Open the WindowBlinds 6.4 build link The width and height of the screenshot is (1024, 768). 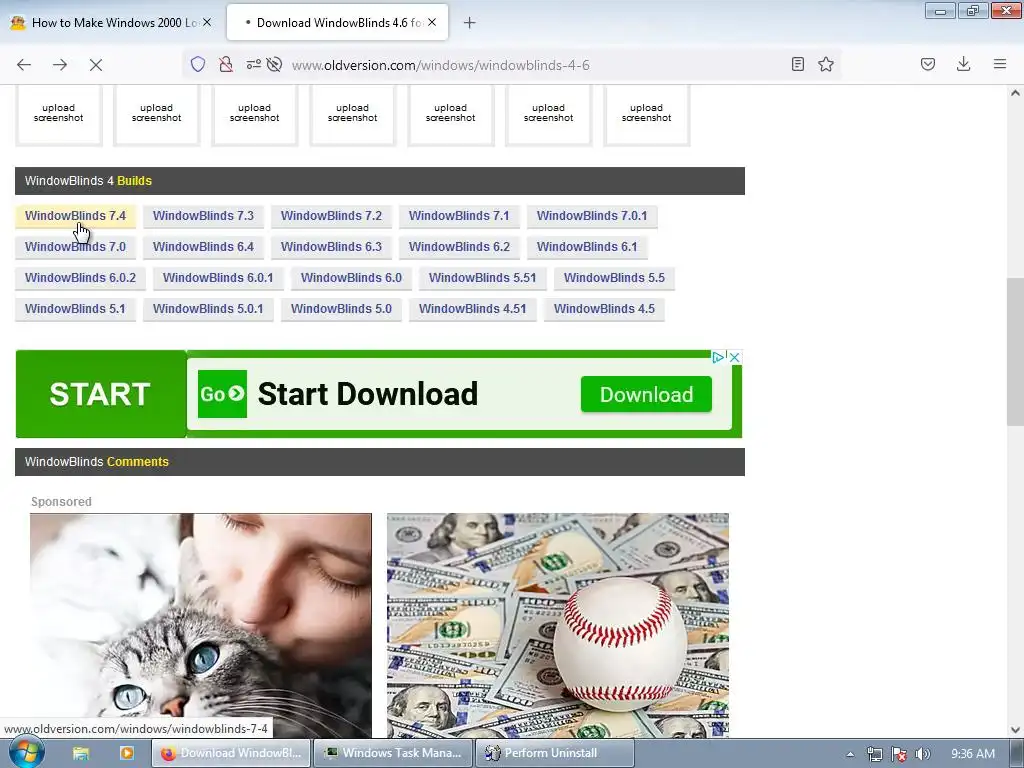point(203,247)
